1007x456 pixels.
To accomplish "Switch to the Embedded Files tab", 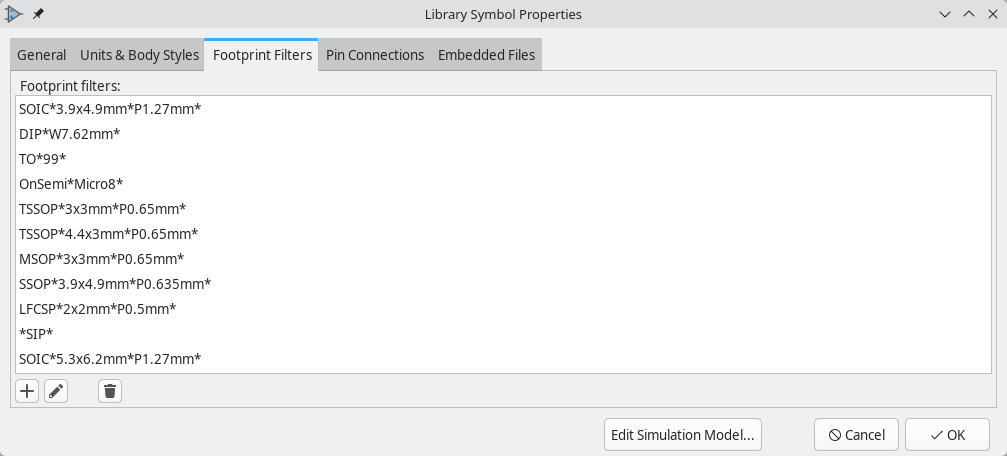I will (486, 55).
